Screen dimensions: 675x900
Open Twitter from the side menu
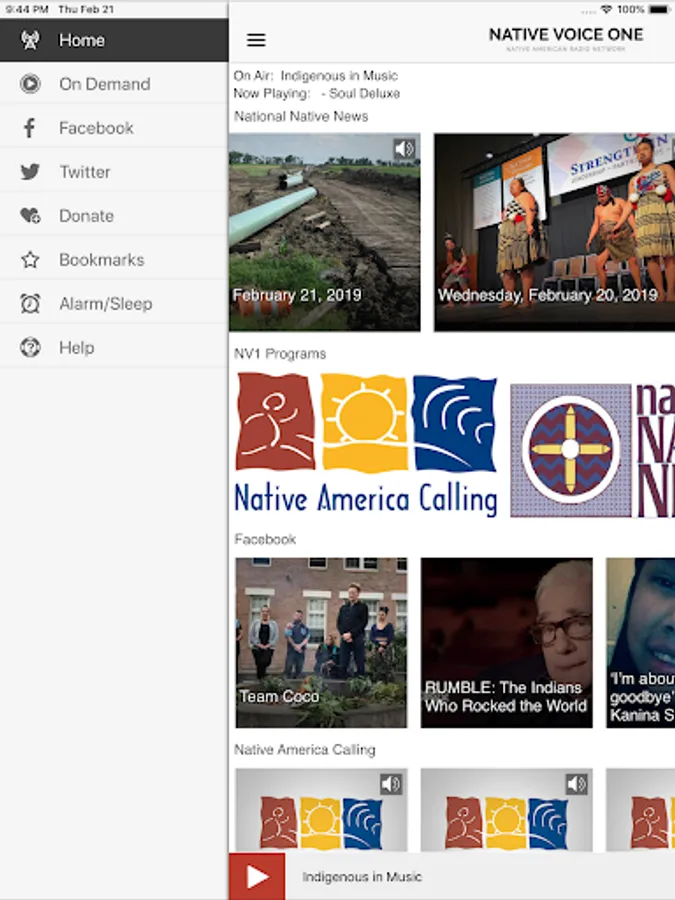pos(114,172)
